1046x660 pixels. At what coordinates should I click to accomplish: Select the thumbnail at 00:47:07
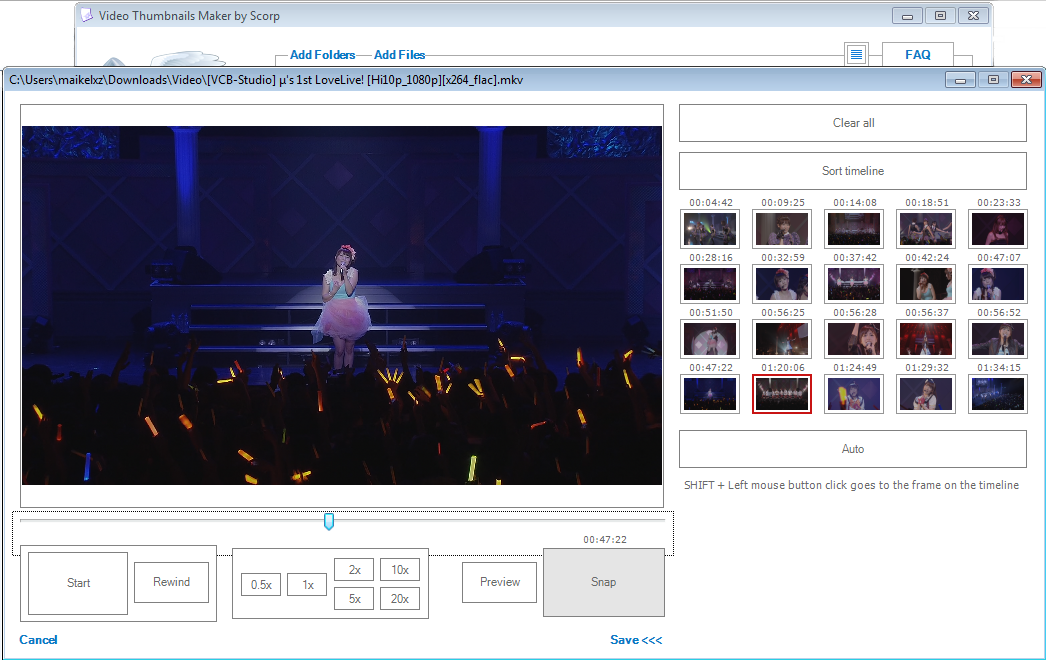click(999, 284)
